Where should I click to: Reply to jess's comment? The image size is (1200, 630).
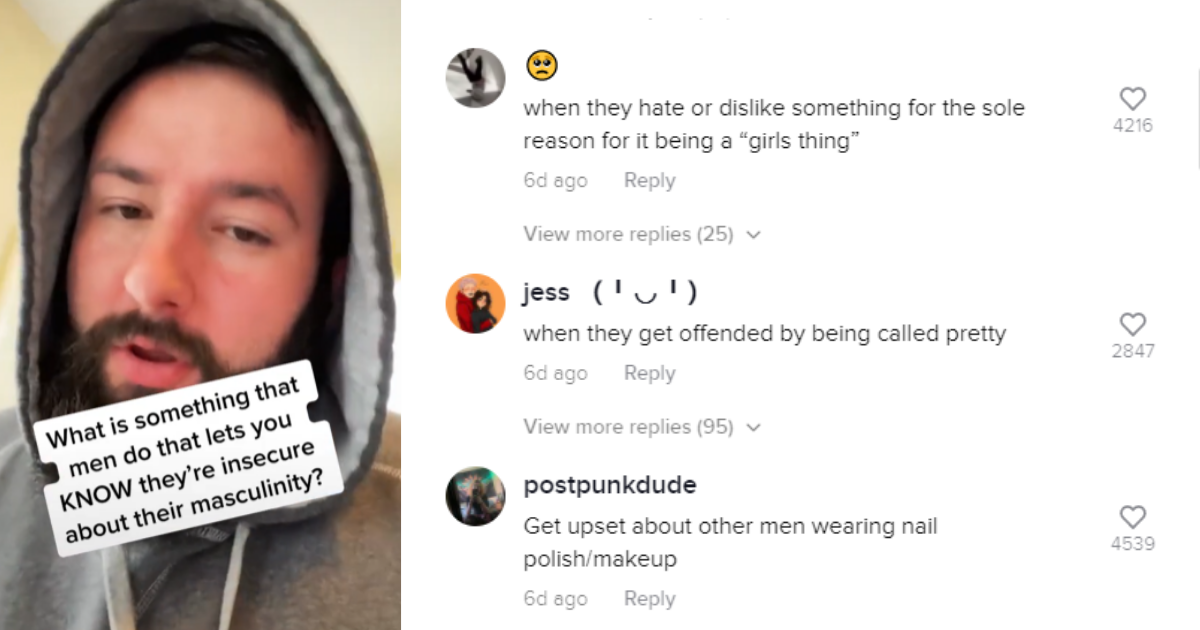pos(649,373)
